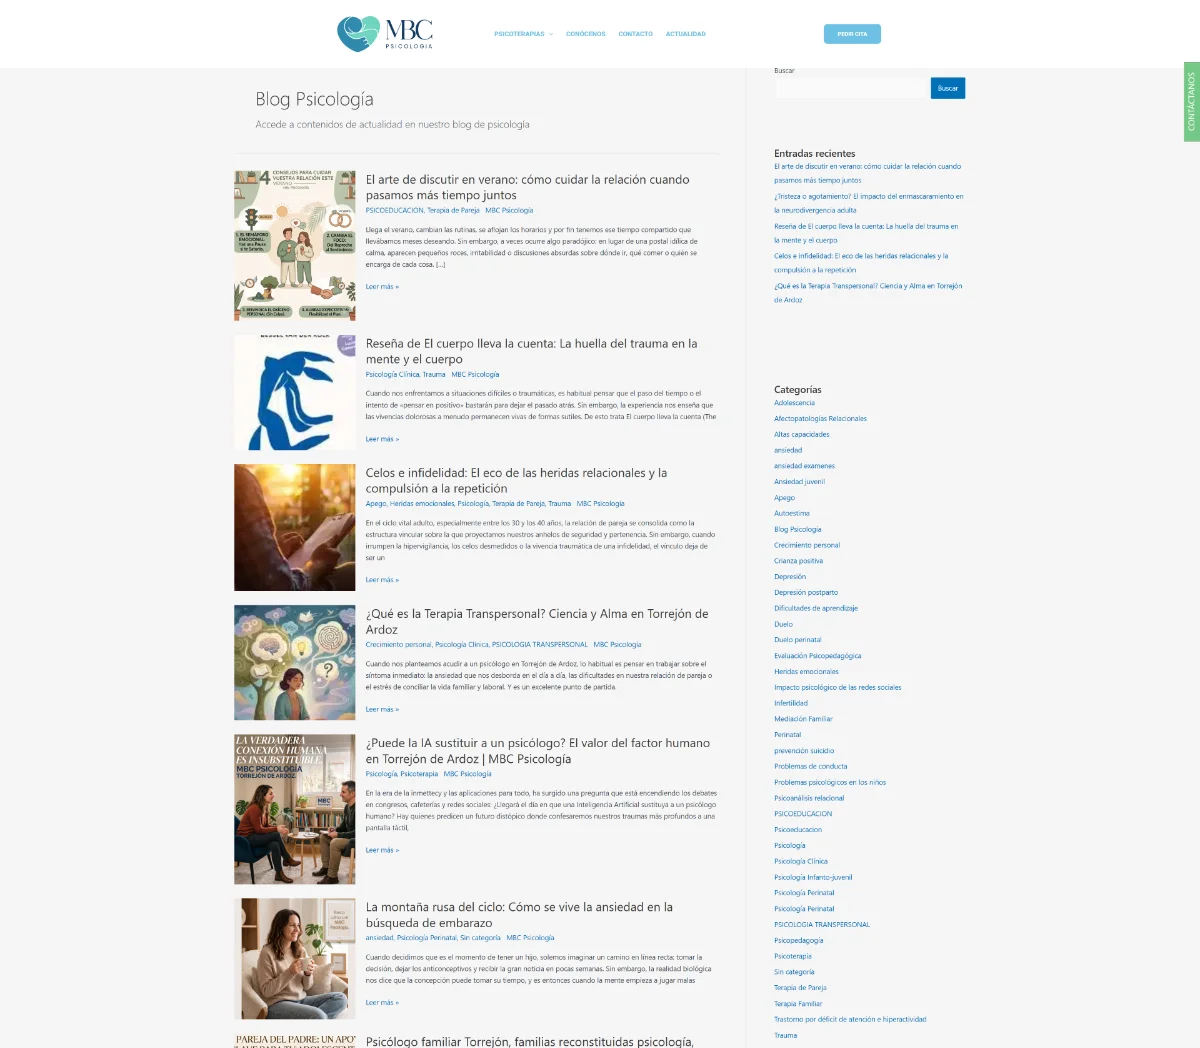Open the Contáctanos side tab
Viewport: 1200px width, 1048px height.
(x=1192, y=101)
